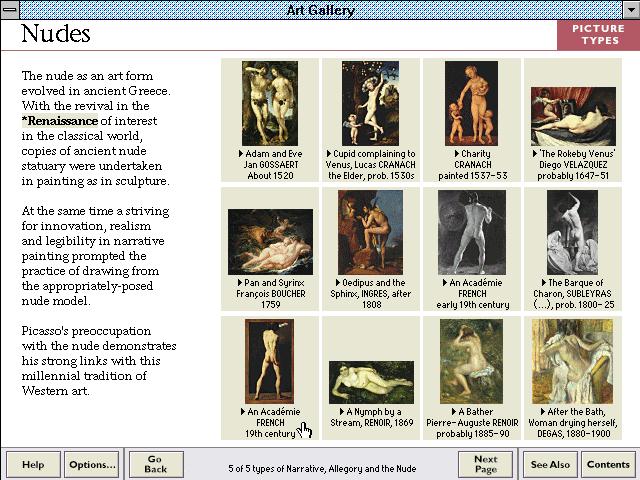
Task: Open the Contents button
Action: tap(608, 464)
